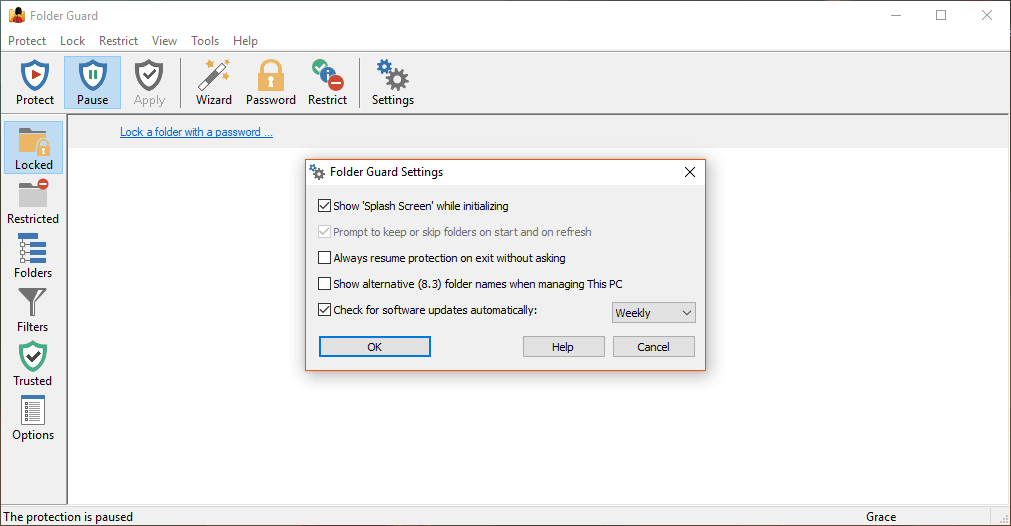Toggle Check for software updates automatically
The width and height of the screenshot is (1011, 526).
(324, 309)
